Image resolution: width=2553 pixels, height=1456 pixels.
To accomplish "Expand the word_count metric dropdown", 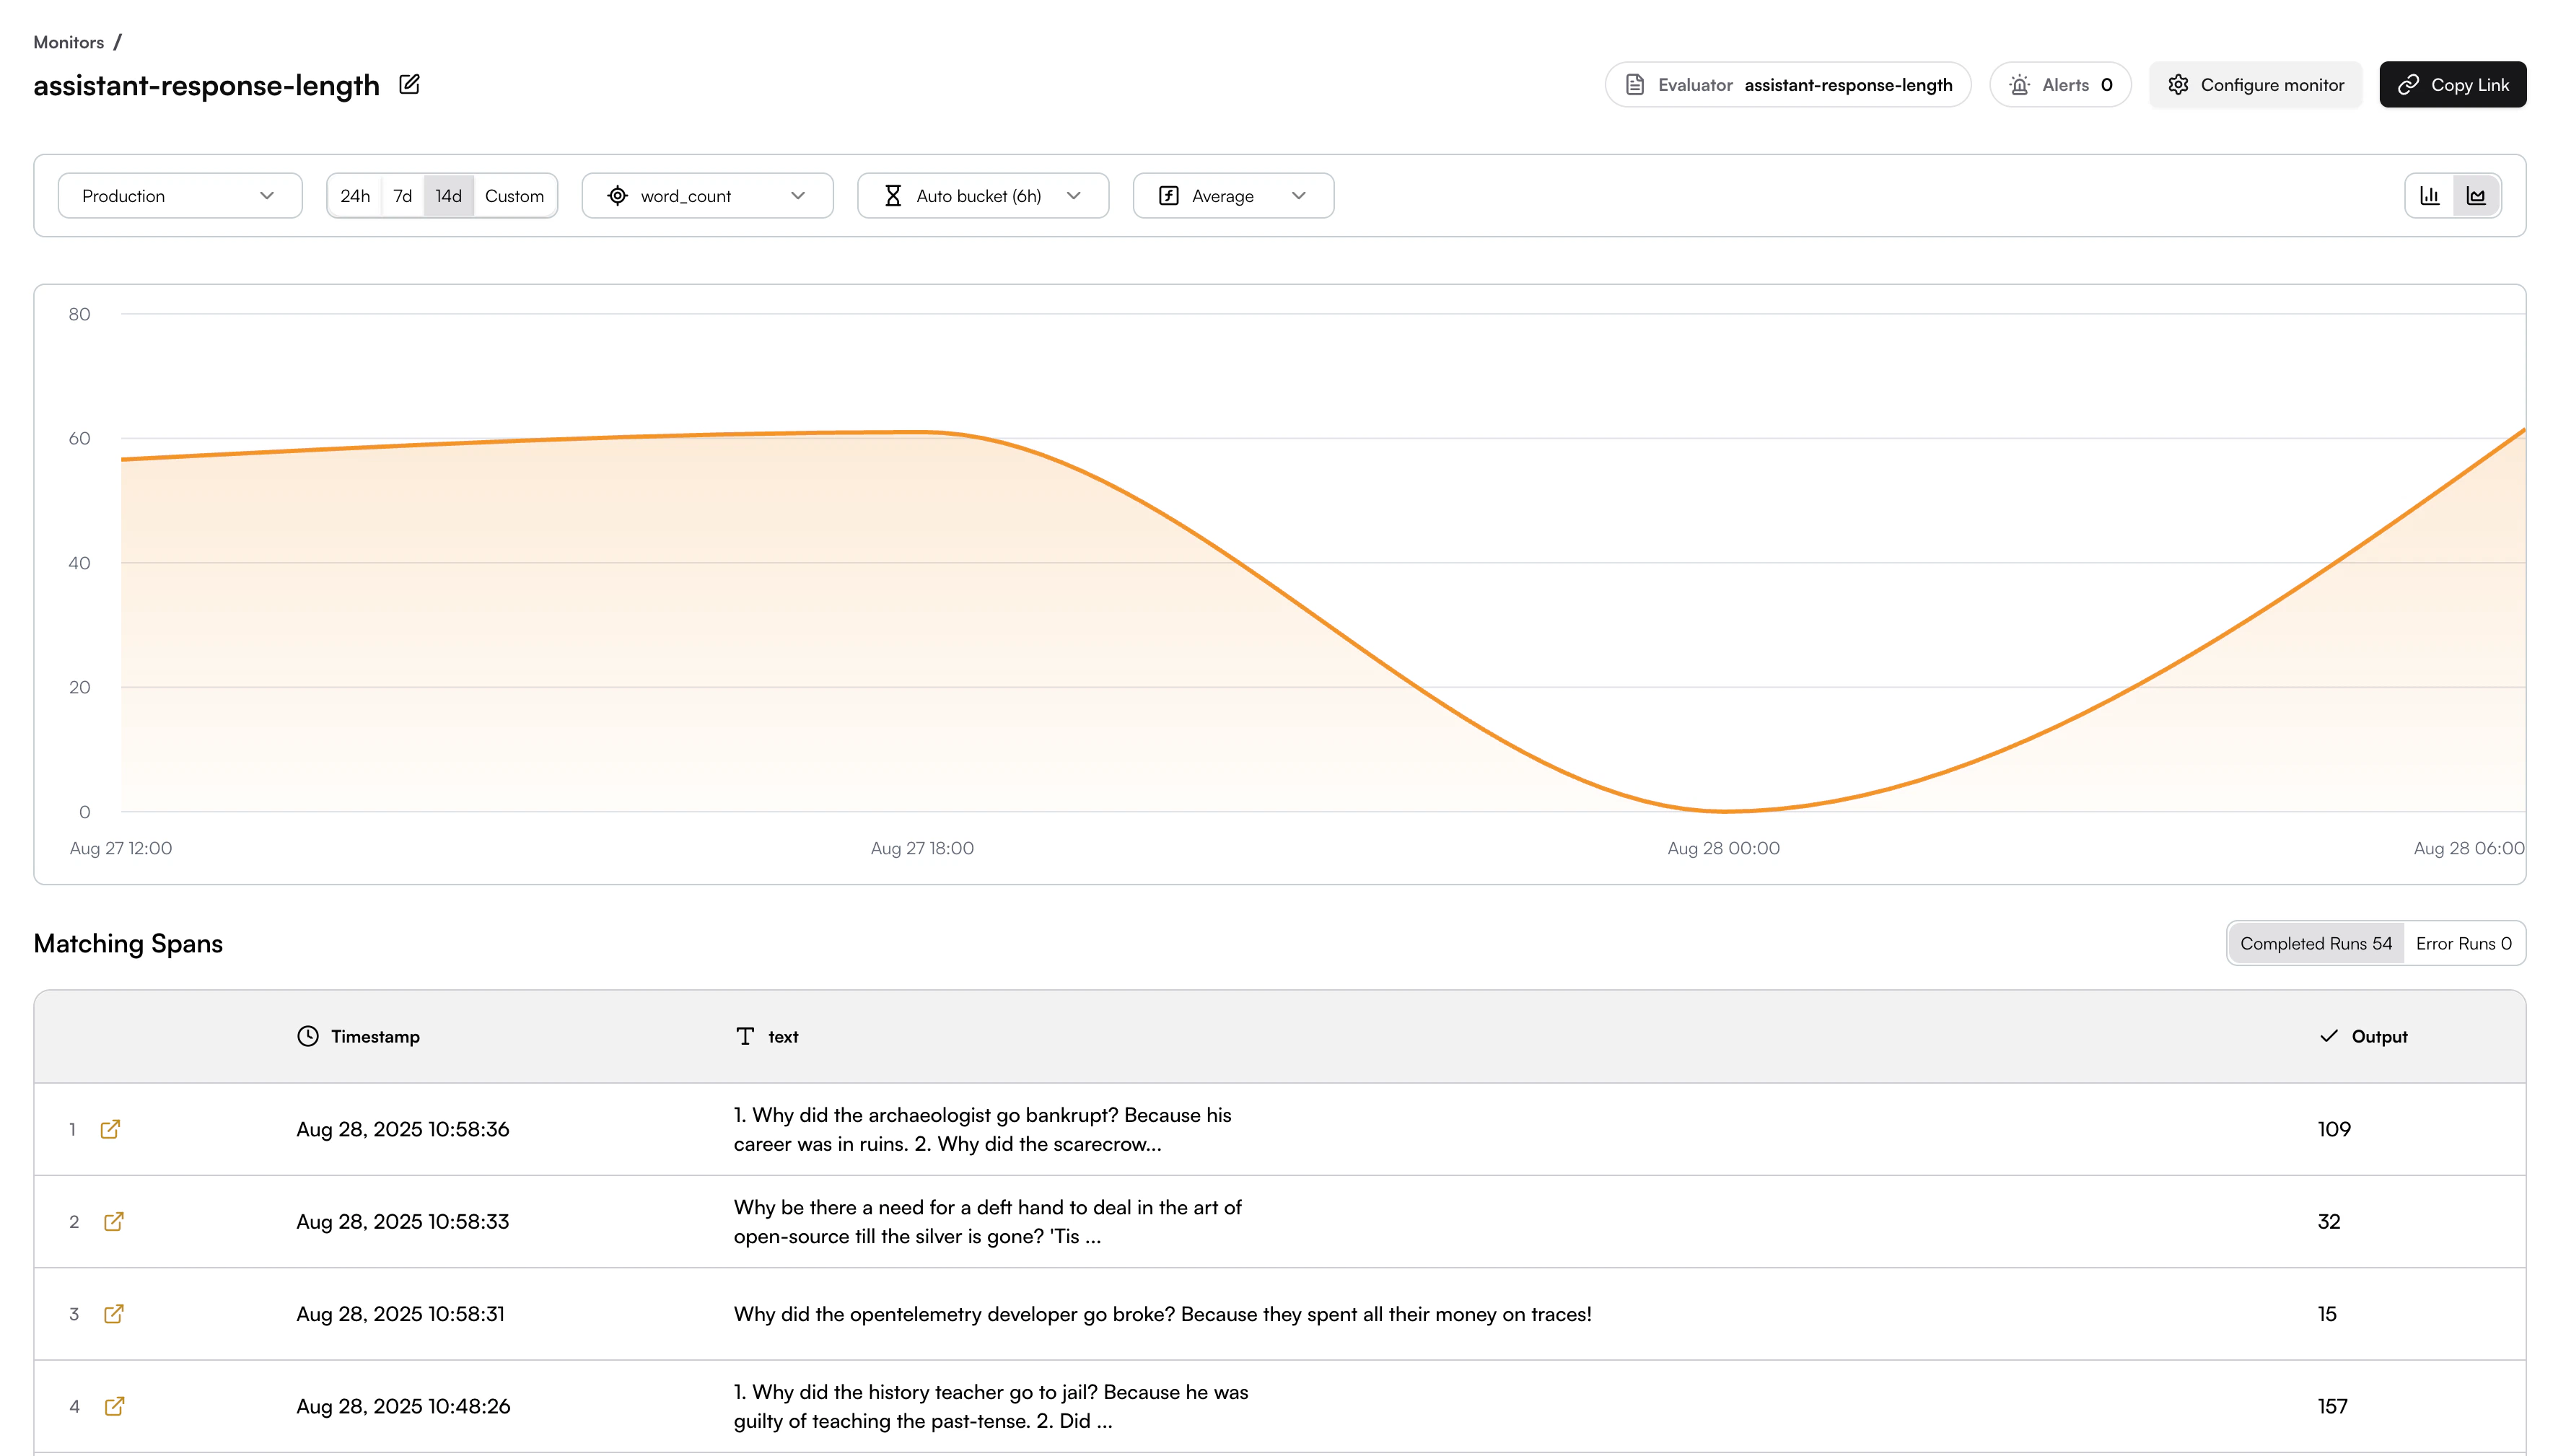I will [x=707, y=196].
